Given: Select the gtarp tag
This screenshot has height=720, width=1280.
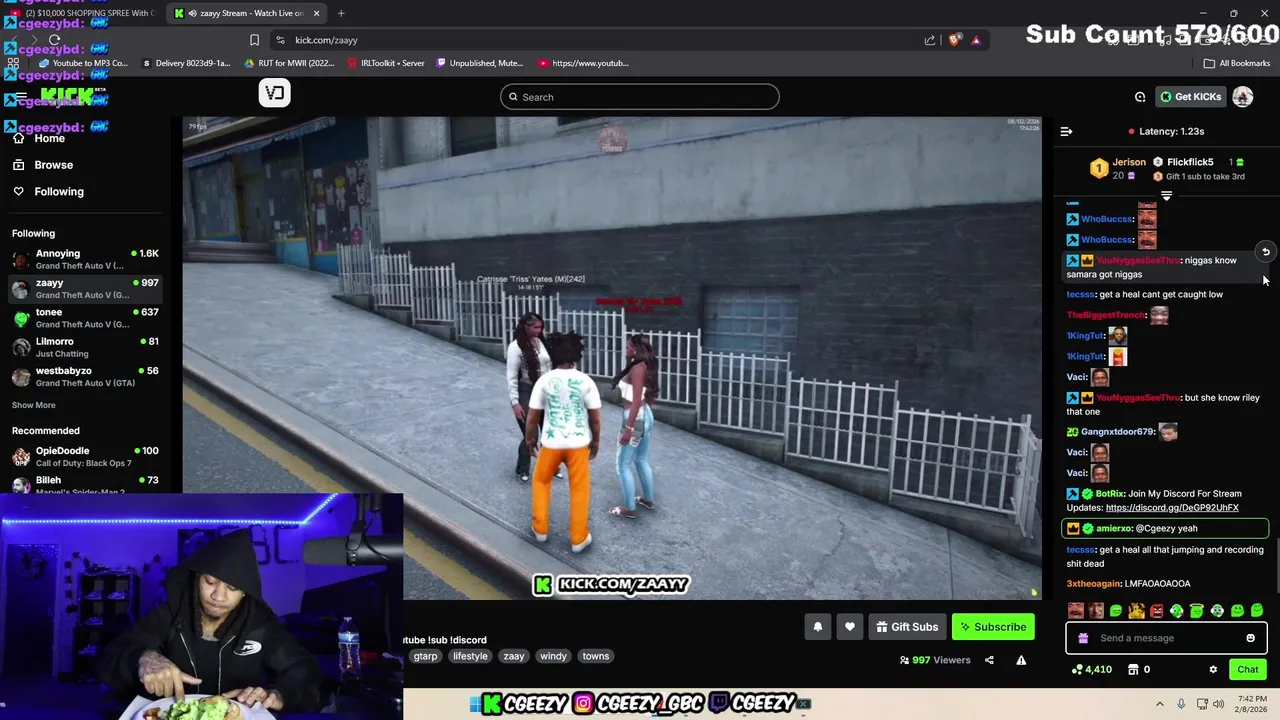Looking at the screenshot, I should coord(426,656).
